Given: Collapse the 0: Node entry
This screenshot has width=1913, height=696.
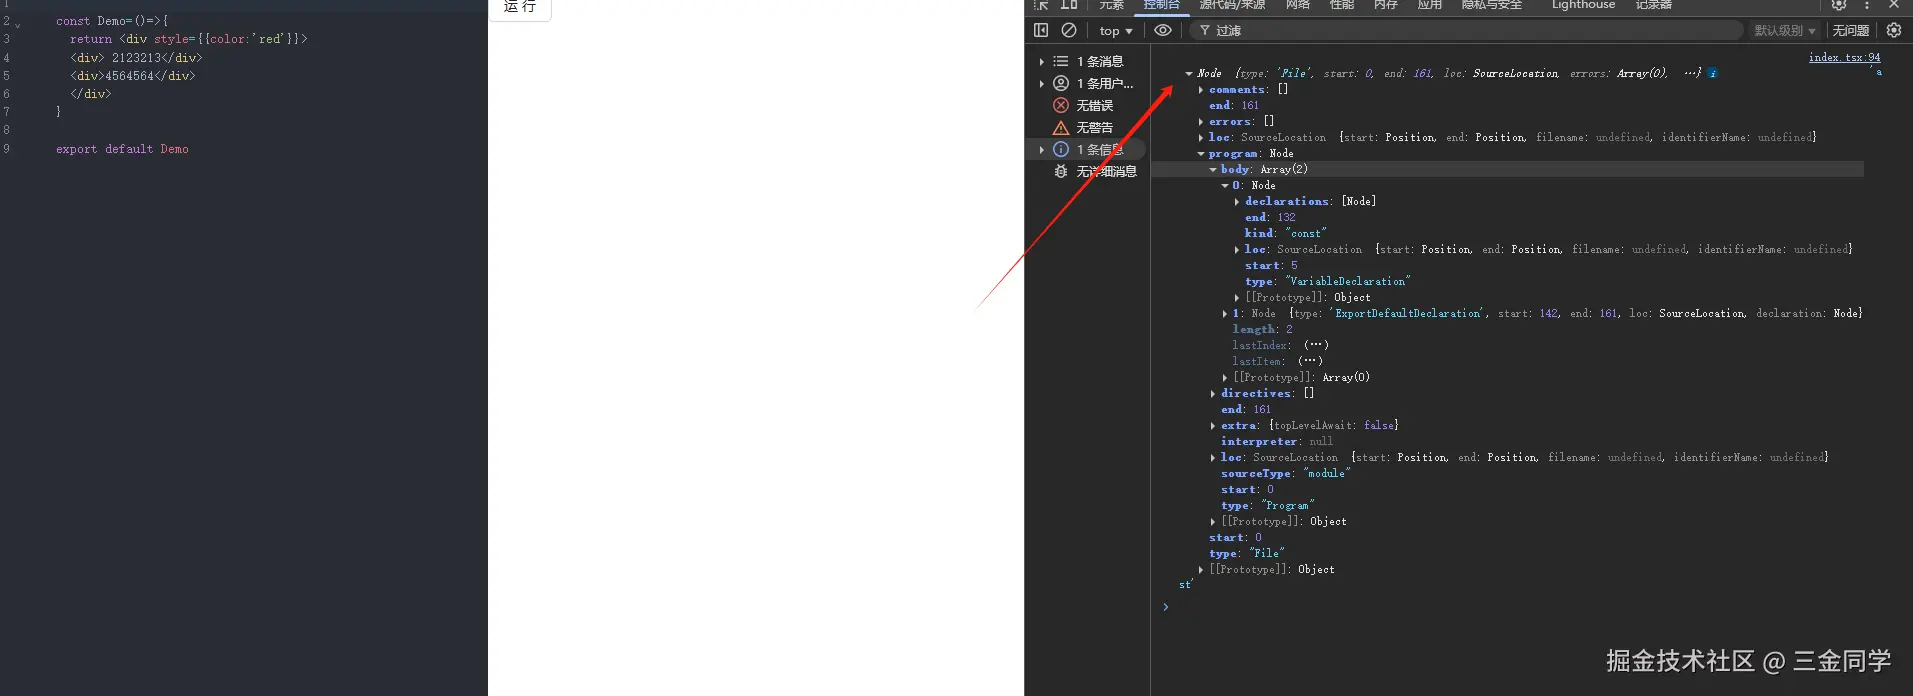Looking at the screenshot, I should pyautogui.click(x=1225, y=185).
